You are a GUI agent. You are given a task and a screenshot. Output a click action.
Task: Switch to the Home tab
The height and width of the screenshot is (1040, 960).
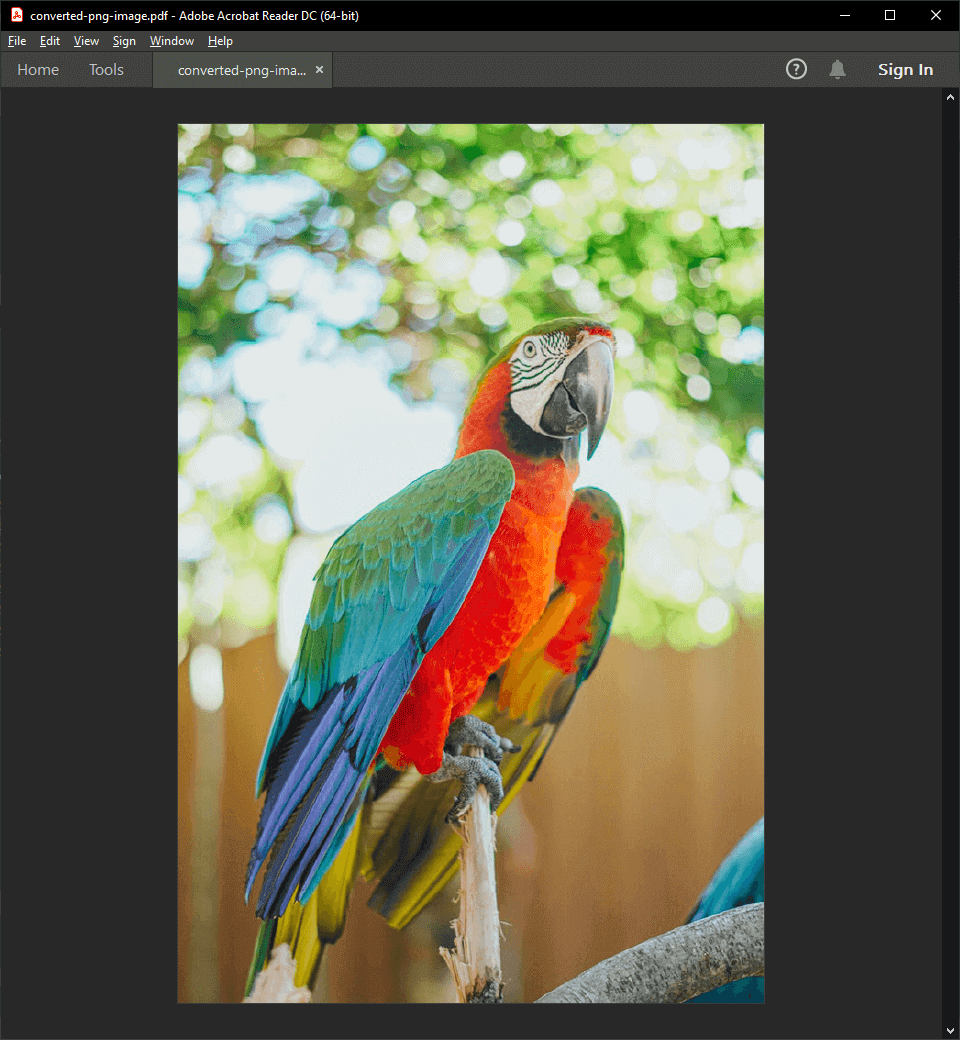(38, 69)
